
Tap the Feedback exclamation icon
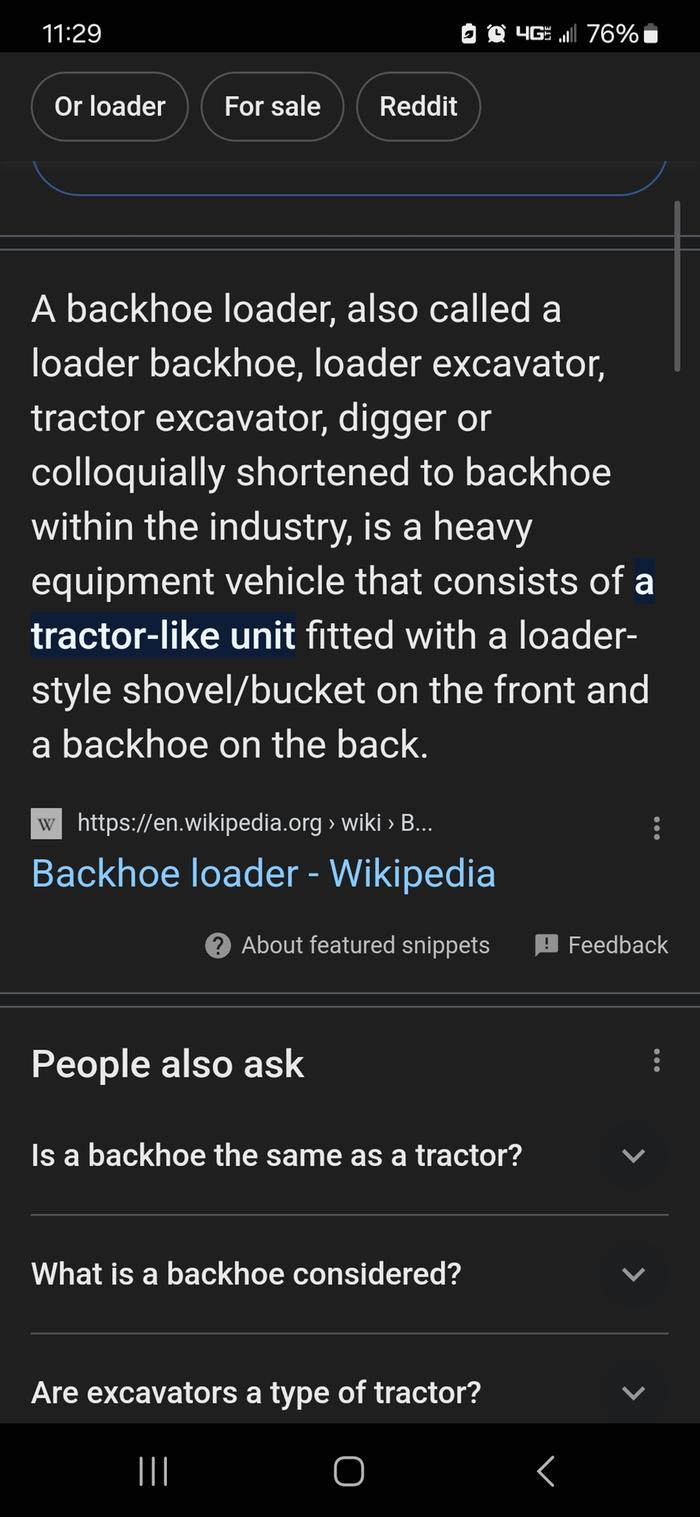pos(547,945)
